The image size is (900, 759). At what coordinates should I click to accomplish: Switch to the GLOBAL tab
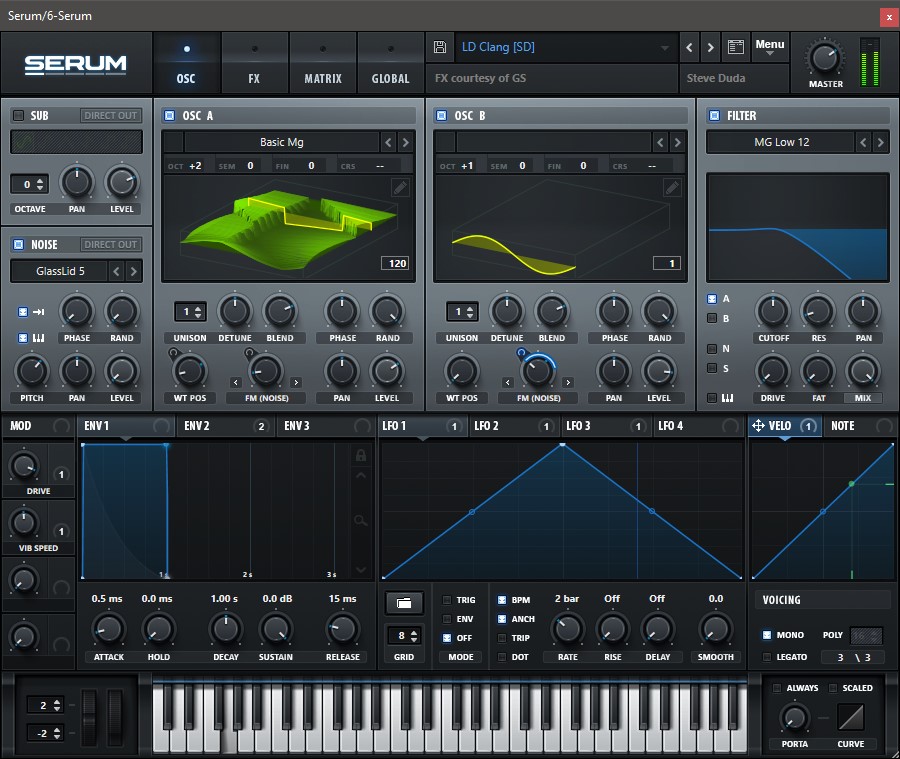click(390, 63)
